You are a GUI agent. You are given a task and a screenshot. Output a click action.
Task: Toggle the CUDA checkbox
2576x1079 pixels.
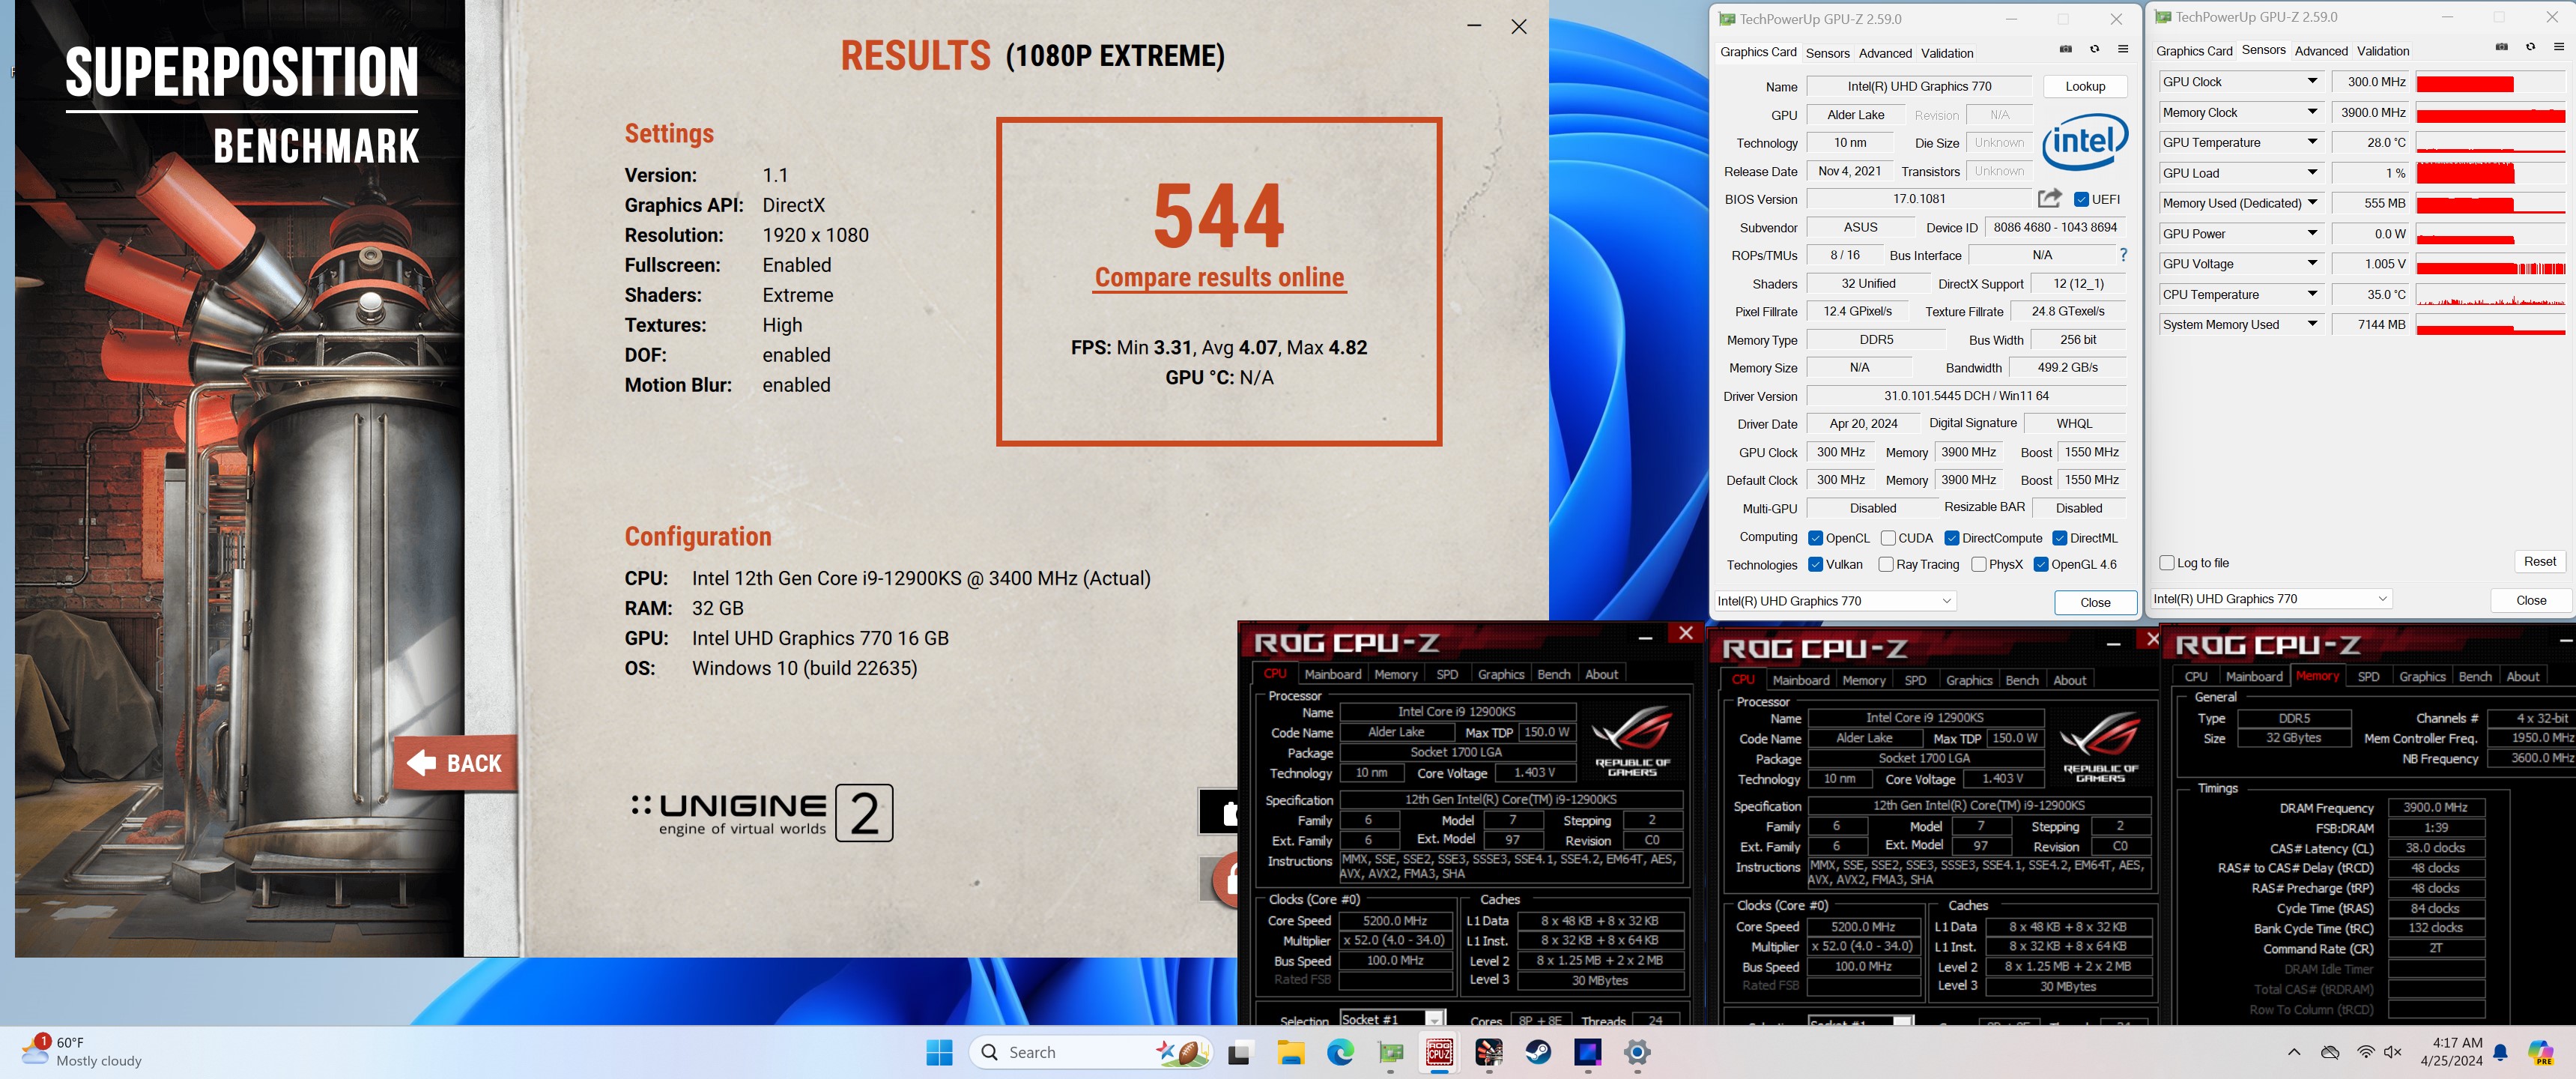(x=1888, y=538)
